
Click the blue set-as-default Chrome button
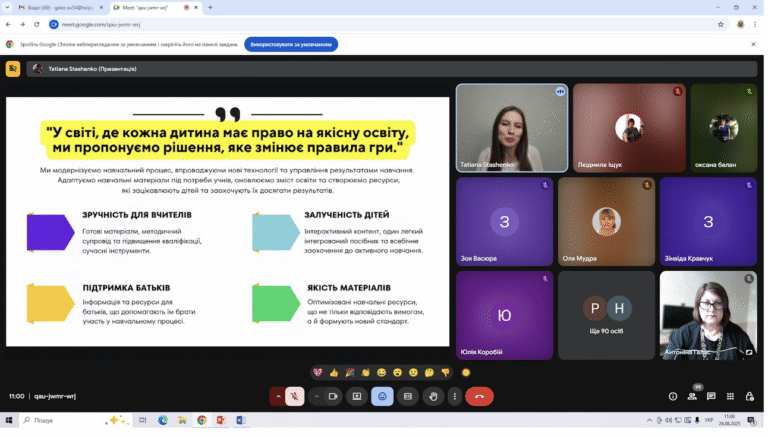point(292,45)
